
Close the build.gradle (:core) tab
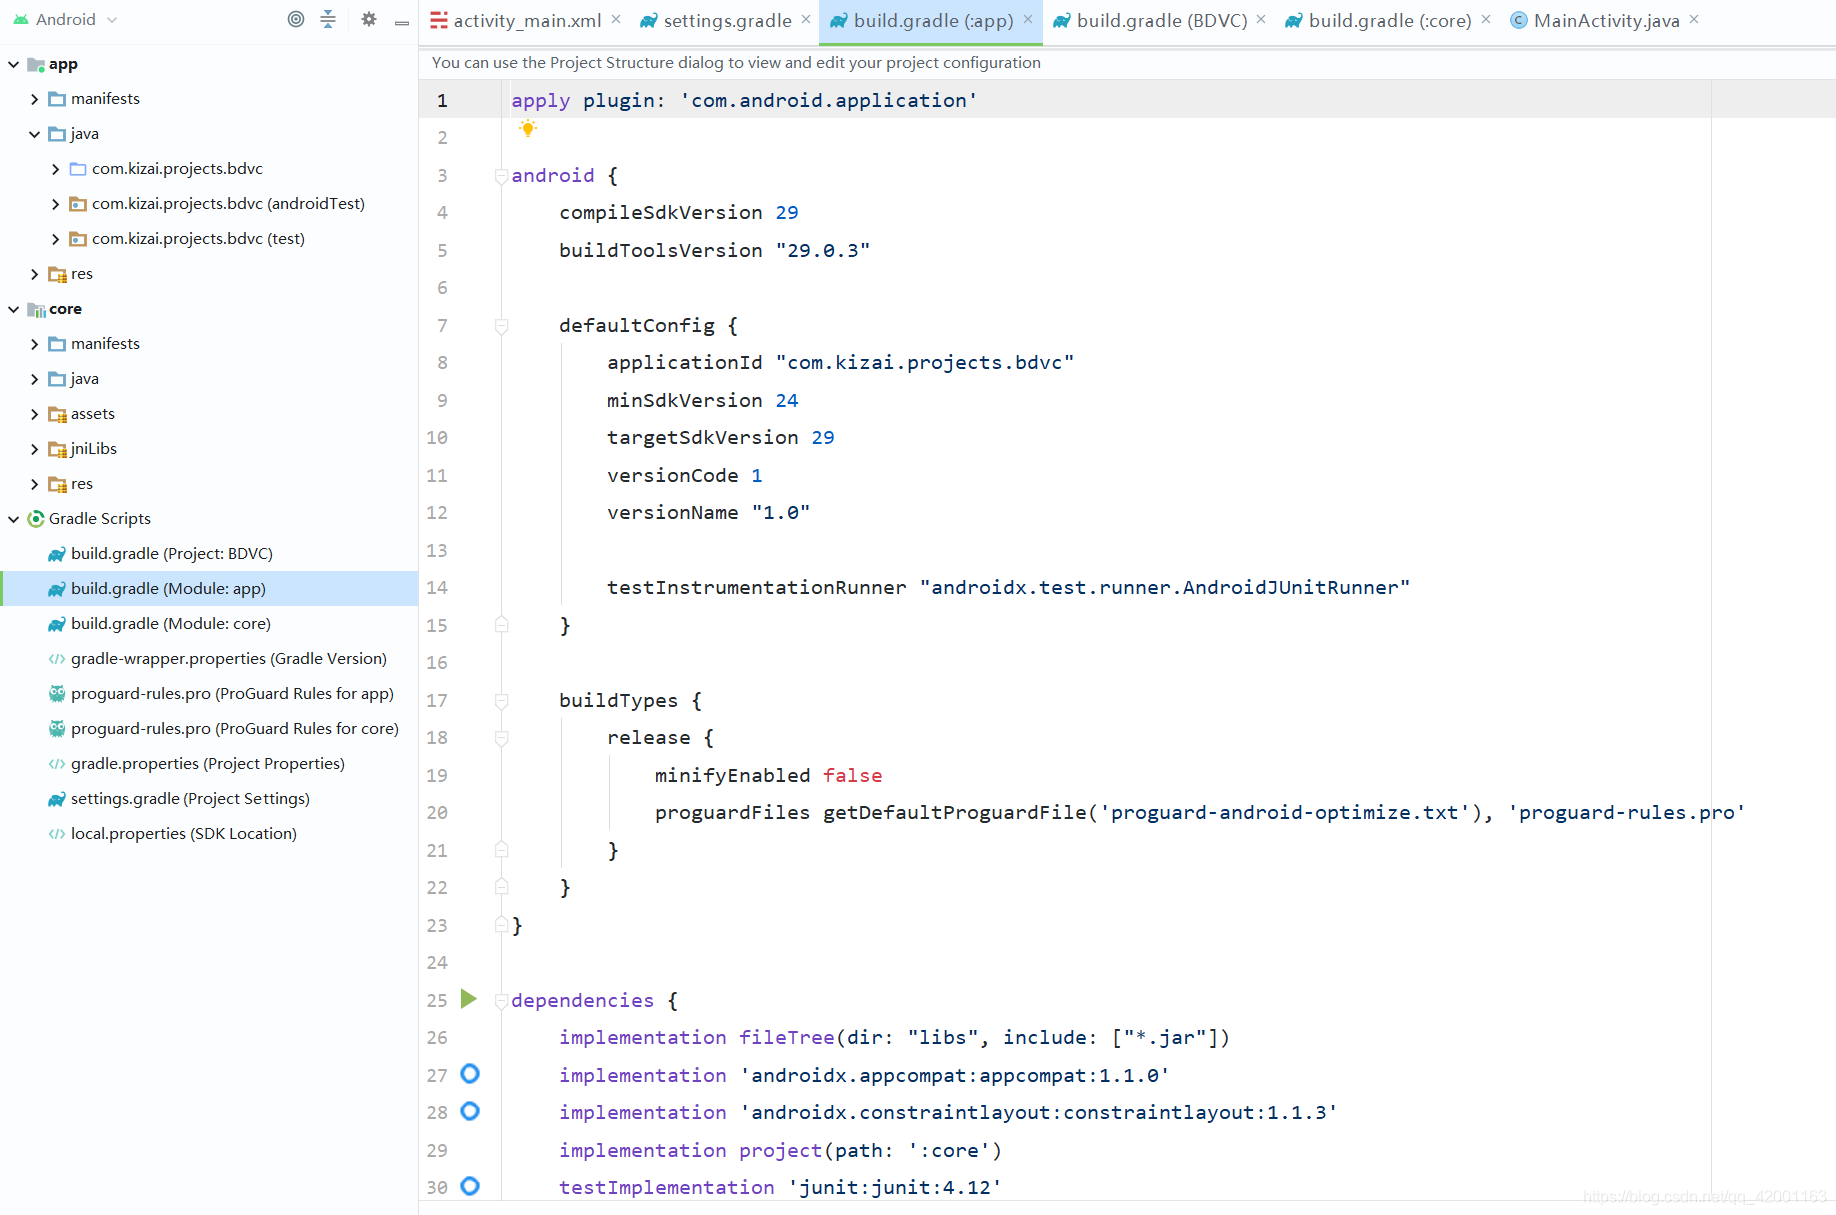[x=1486, y=19]
